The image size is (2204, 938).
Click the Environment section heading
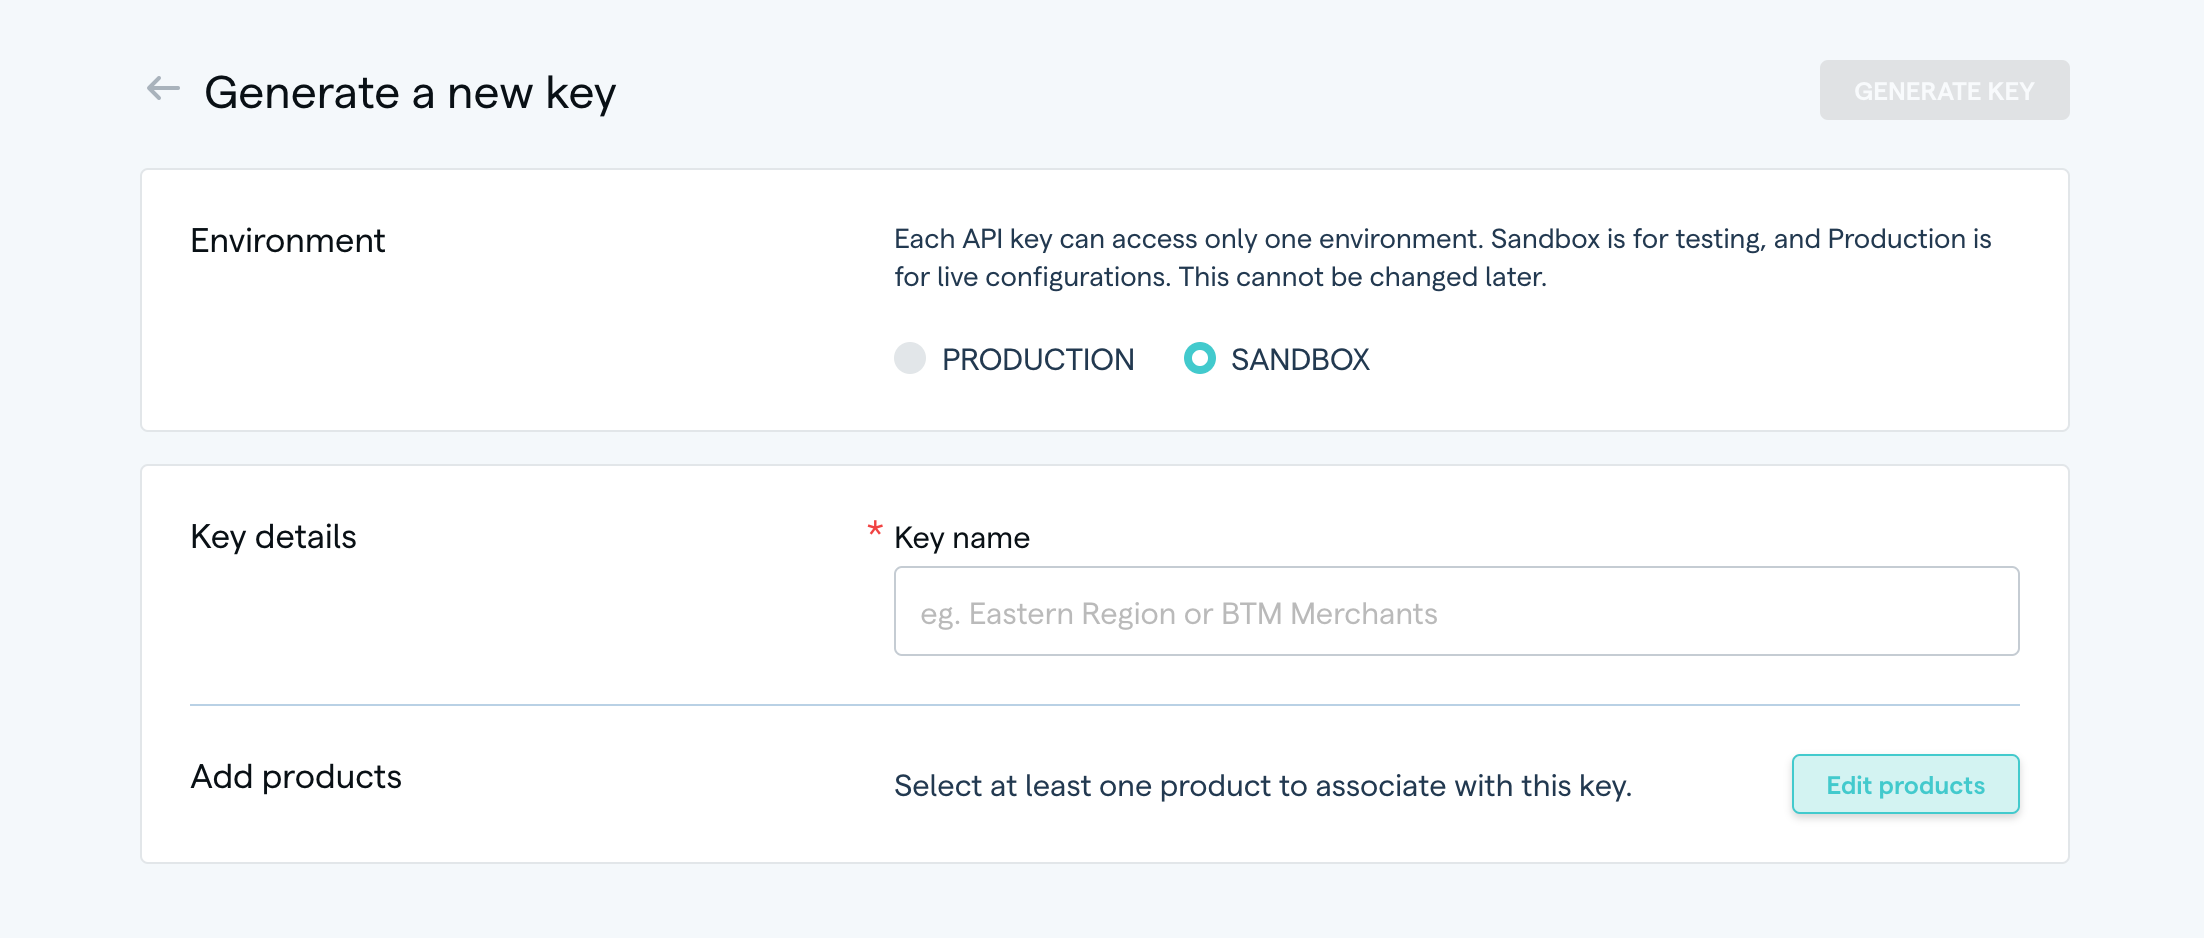(287, 241)
